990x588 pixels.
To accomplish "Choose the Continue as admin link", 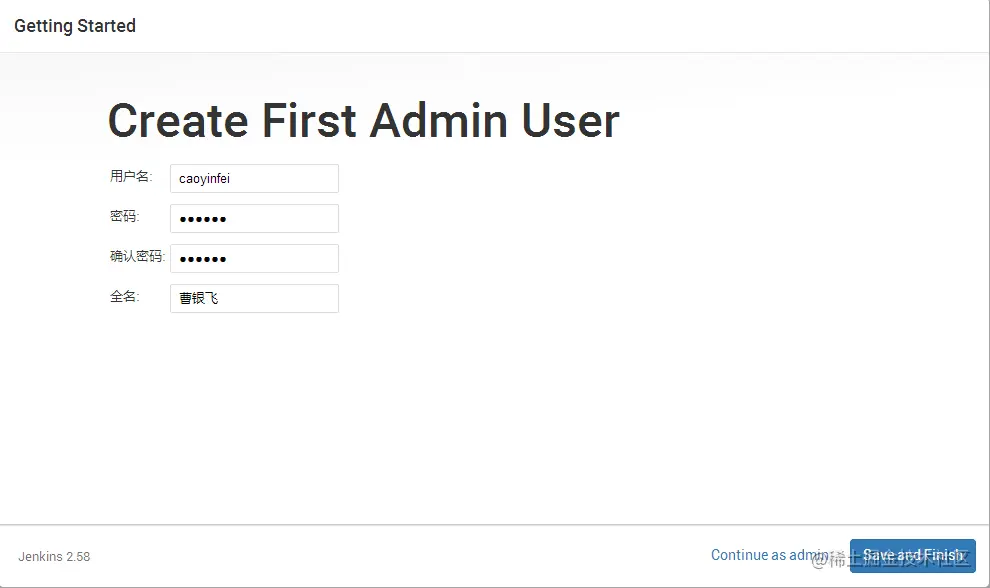I will point(770,555).
